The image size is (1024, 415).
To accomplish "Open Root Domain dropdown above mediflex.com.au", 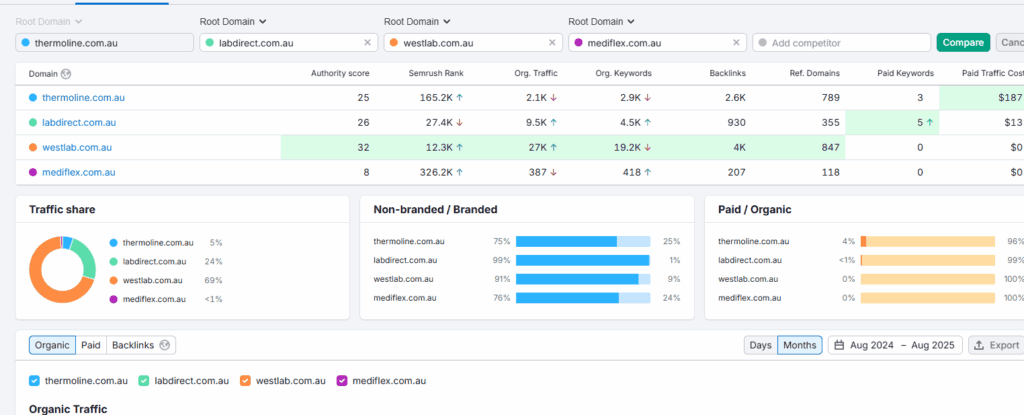I will (601, 21).
